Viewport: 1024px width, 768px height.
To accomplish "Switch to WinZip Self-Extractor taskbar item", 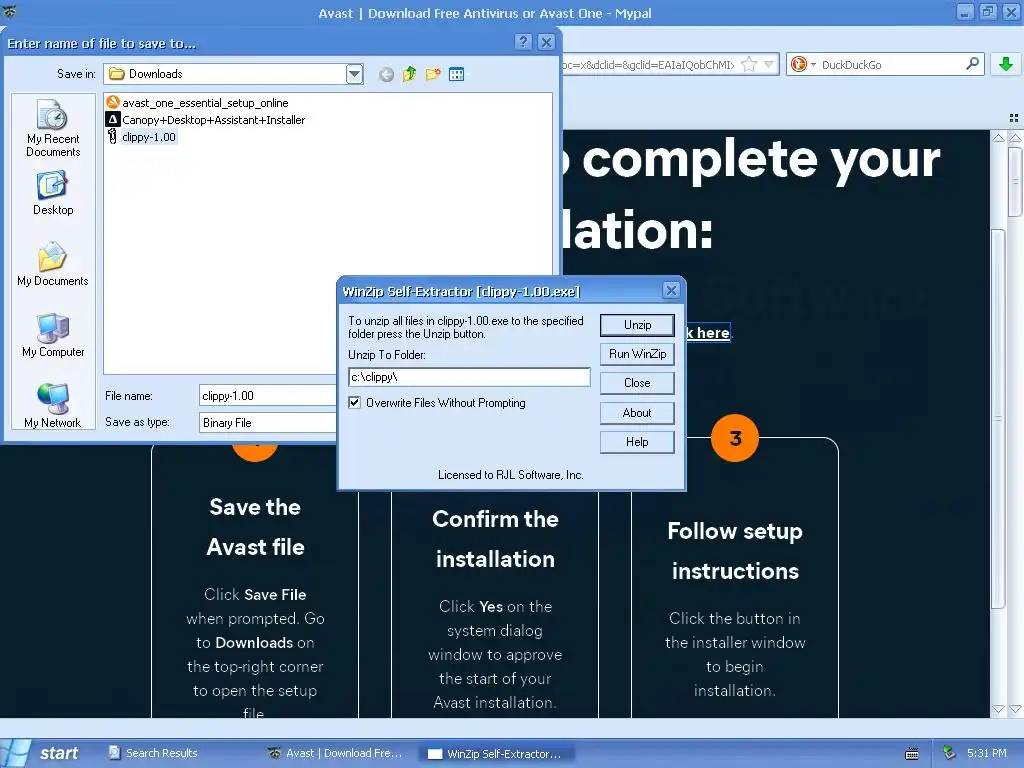I will (496, 754).
